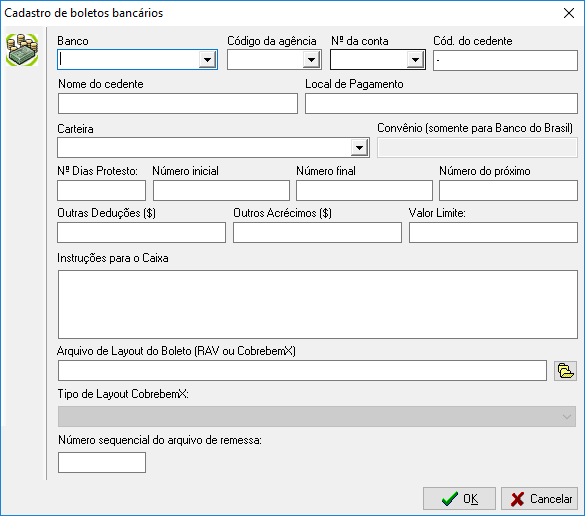
Task: Click the money stack icon in sidebar
Action: tap(22, 50)
